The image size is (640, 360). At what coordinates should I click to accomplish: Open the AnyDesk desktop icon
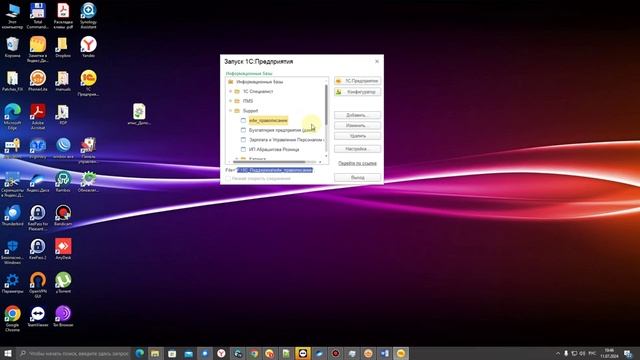point(63,249)
